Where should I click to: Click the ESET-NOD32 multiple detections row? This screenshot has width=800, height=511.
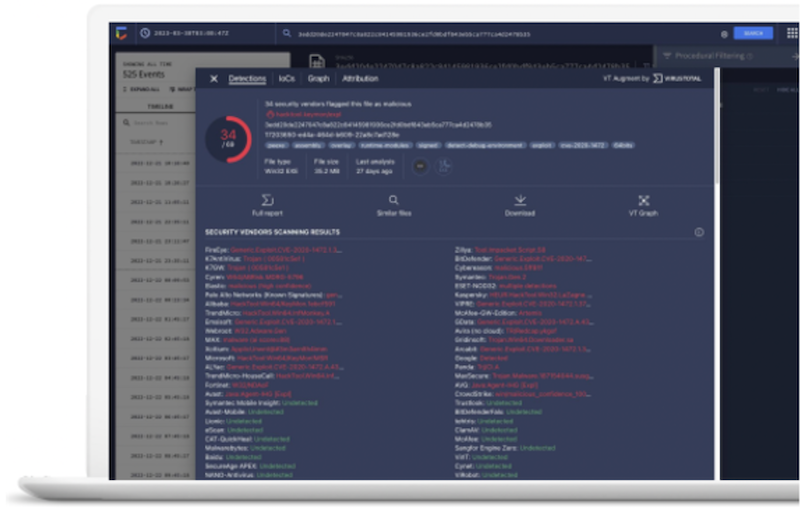(x=506, y=286)
